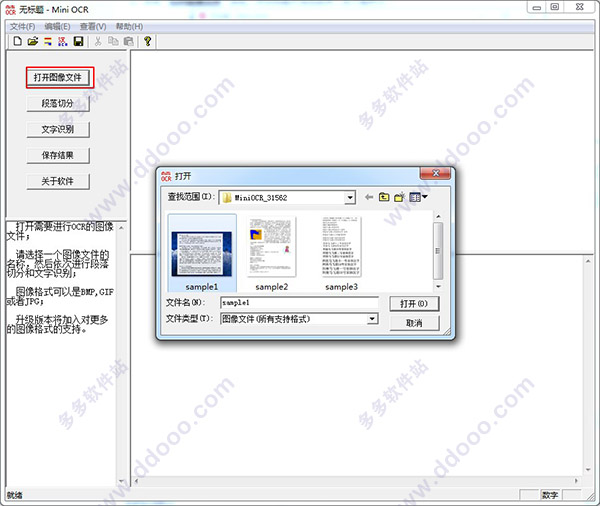Click the result pane horizontal scroll right arrow
600x506 pixels.
point(576,481)
